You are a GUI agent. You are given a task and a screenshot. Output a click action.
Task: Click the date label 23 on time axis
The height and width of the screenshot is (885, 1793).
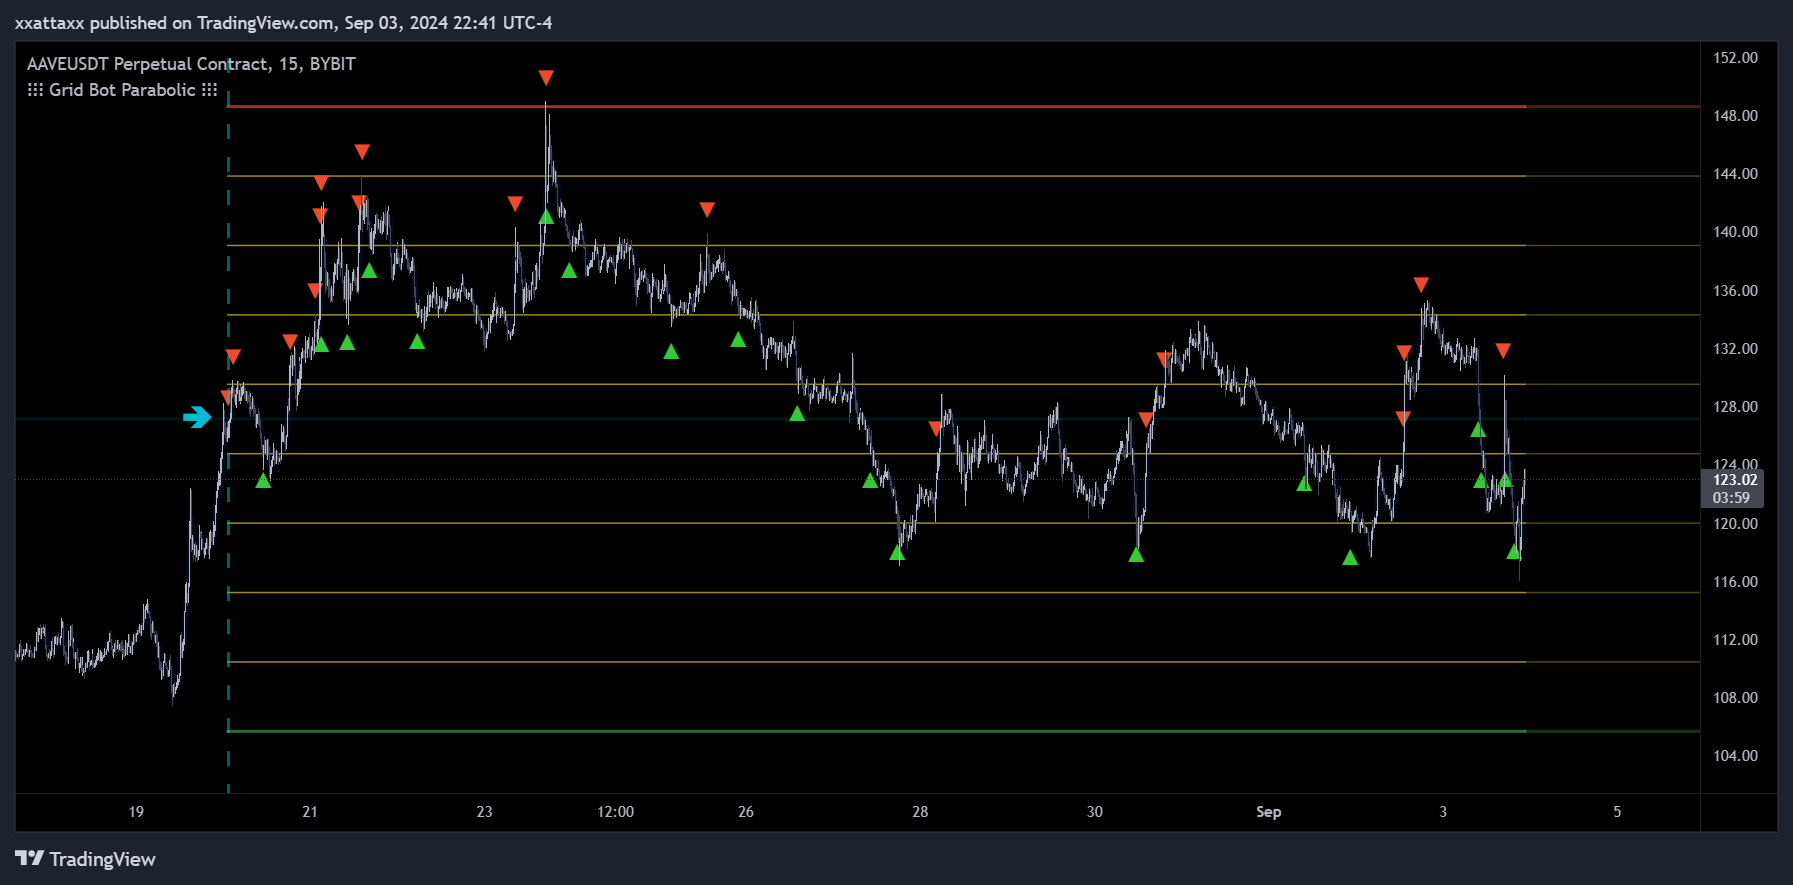click(x=484, y=812)
